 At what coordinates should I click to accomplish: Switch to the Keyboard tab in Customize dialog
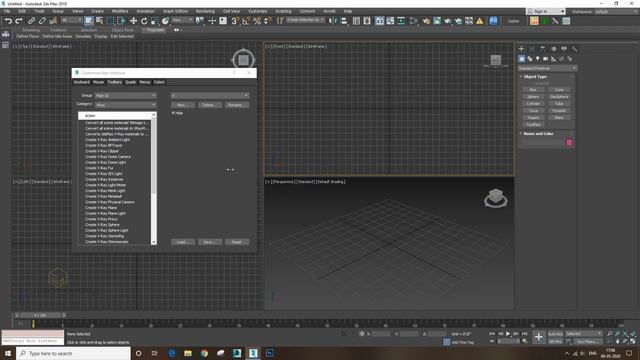(82, 82)
